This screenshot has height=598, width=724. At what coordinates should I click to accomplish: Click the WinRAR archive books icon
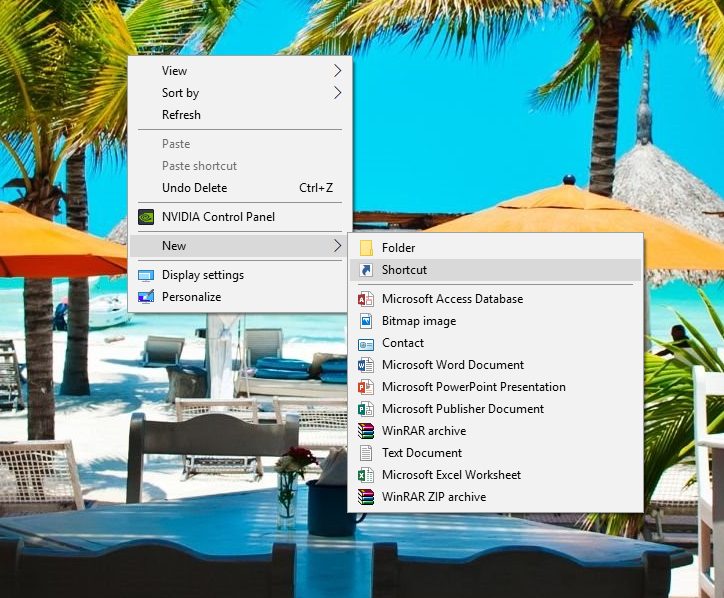[366, 431]
